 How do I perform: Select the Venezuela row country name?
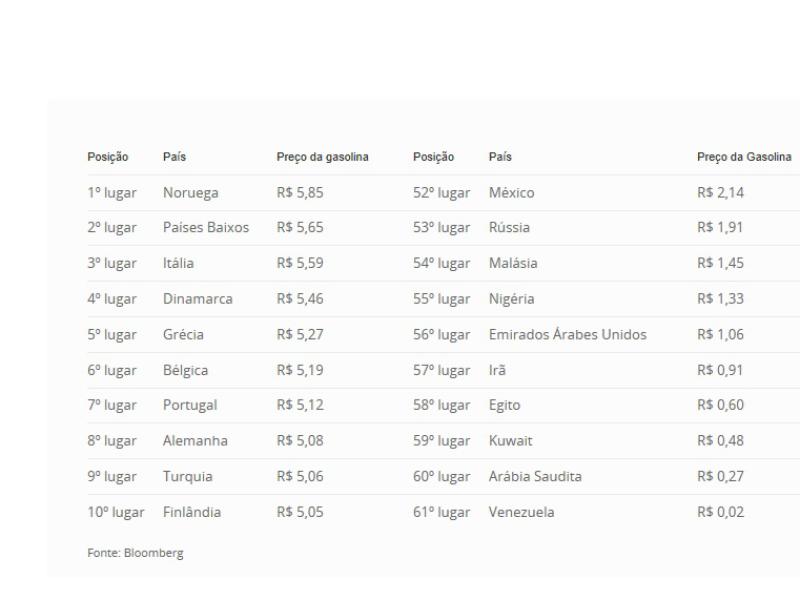pos(521,512)
